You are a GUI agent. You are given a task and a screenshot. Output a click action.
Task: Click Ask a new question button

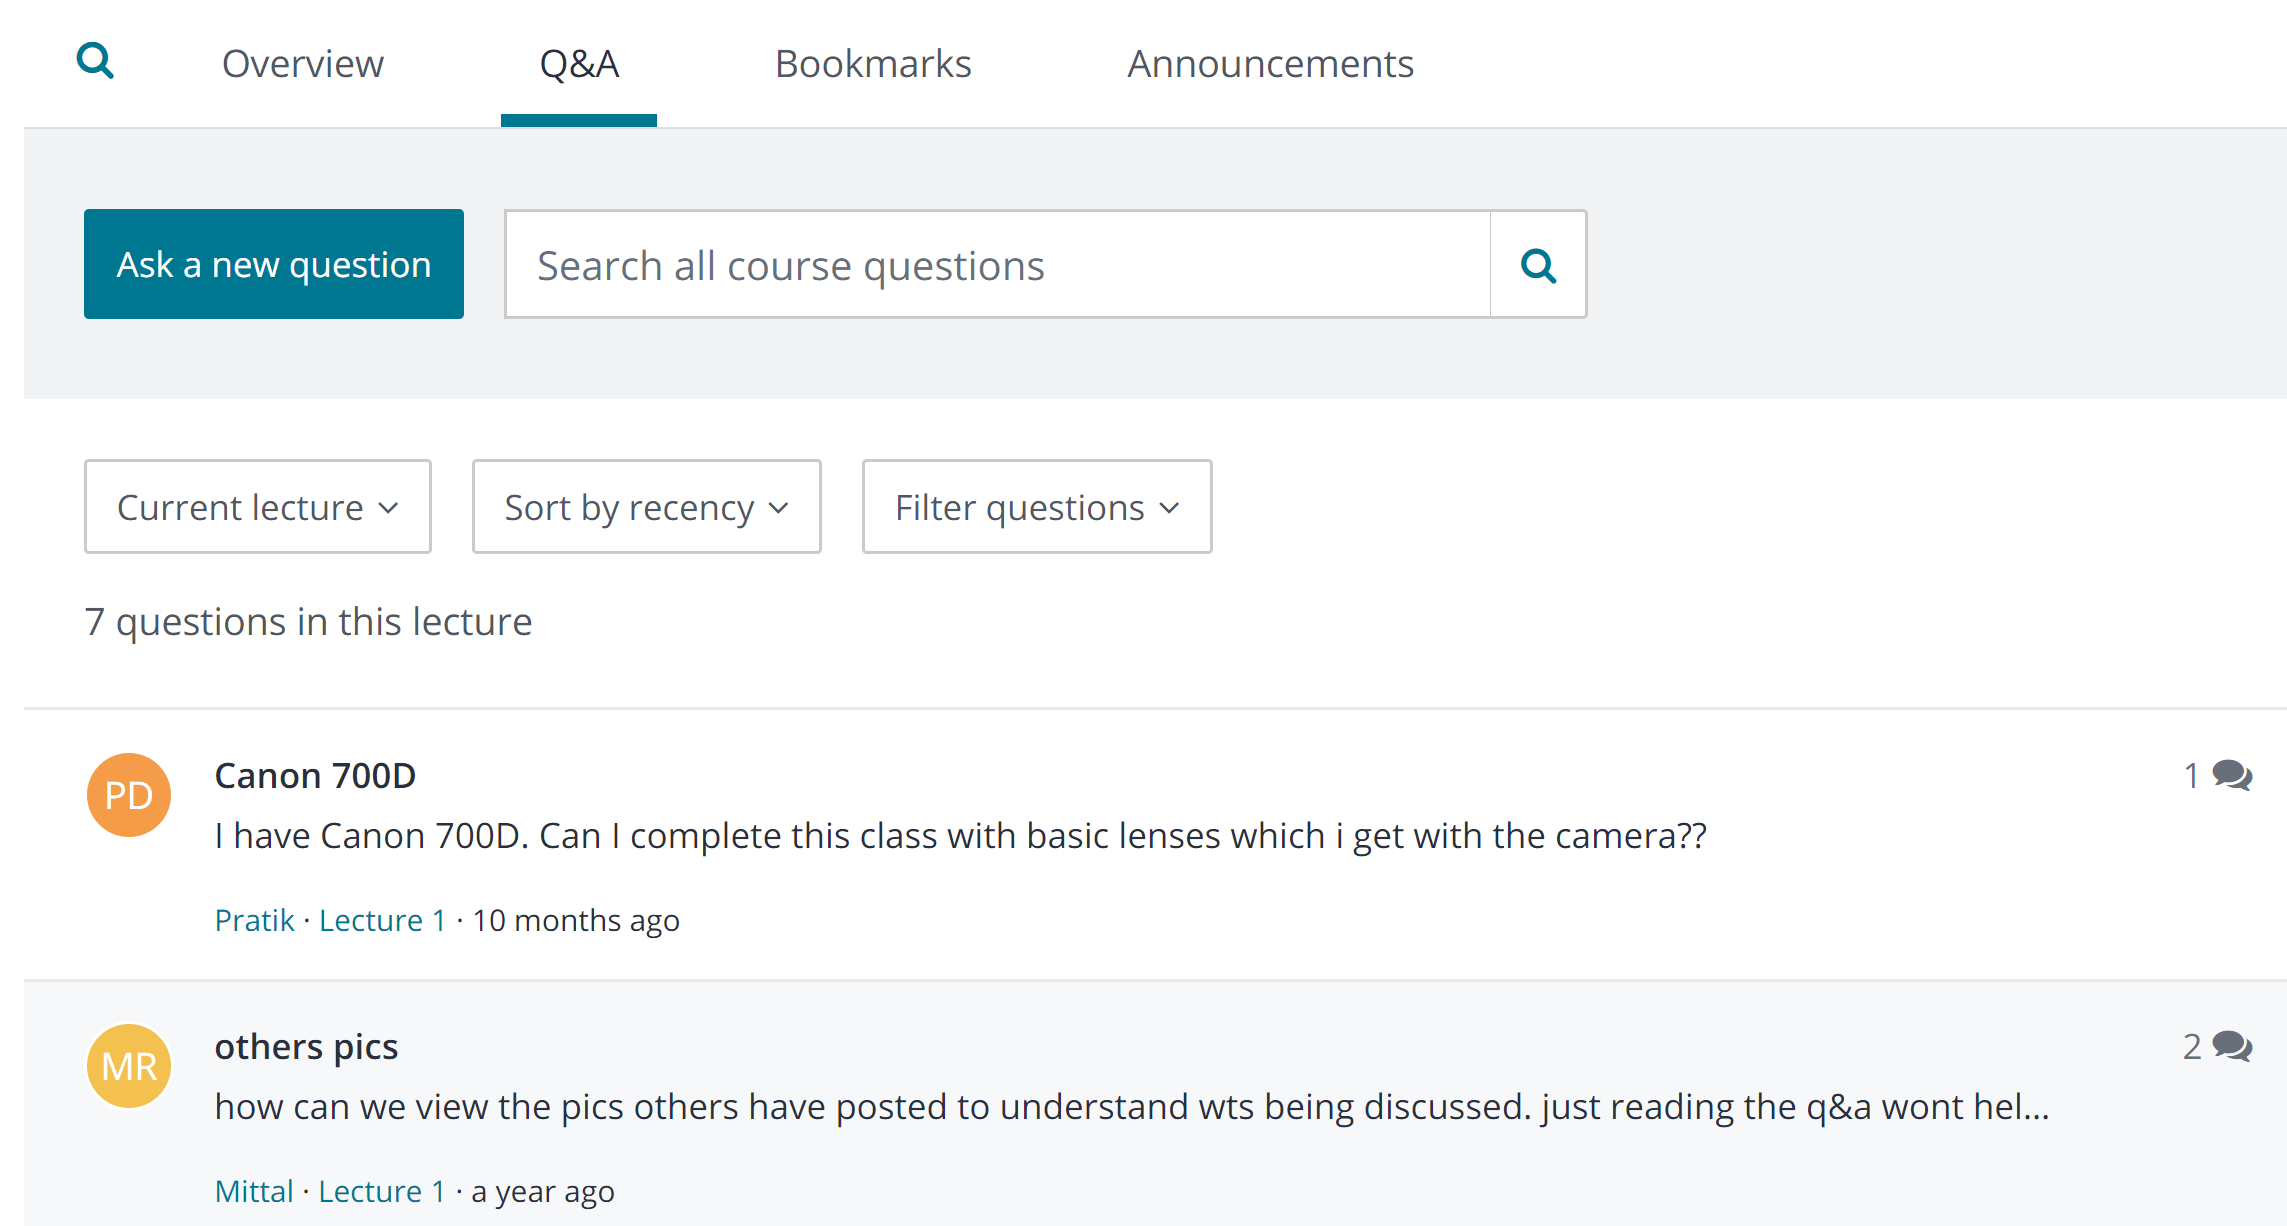pyautogui.click(x=274, y=264)
